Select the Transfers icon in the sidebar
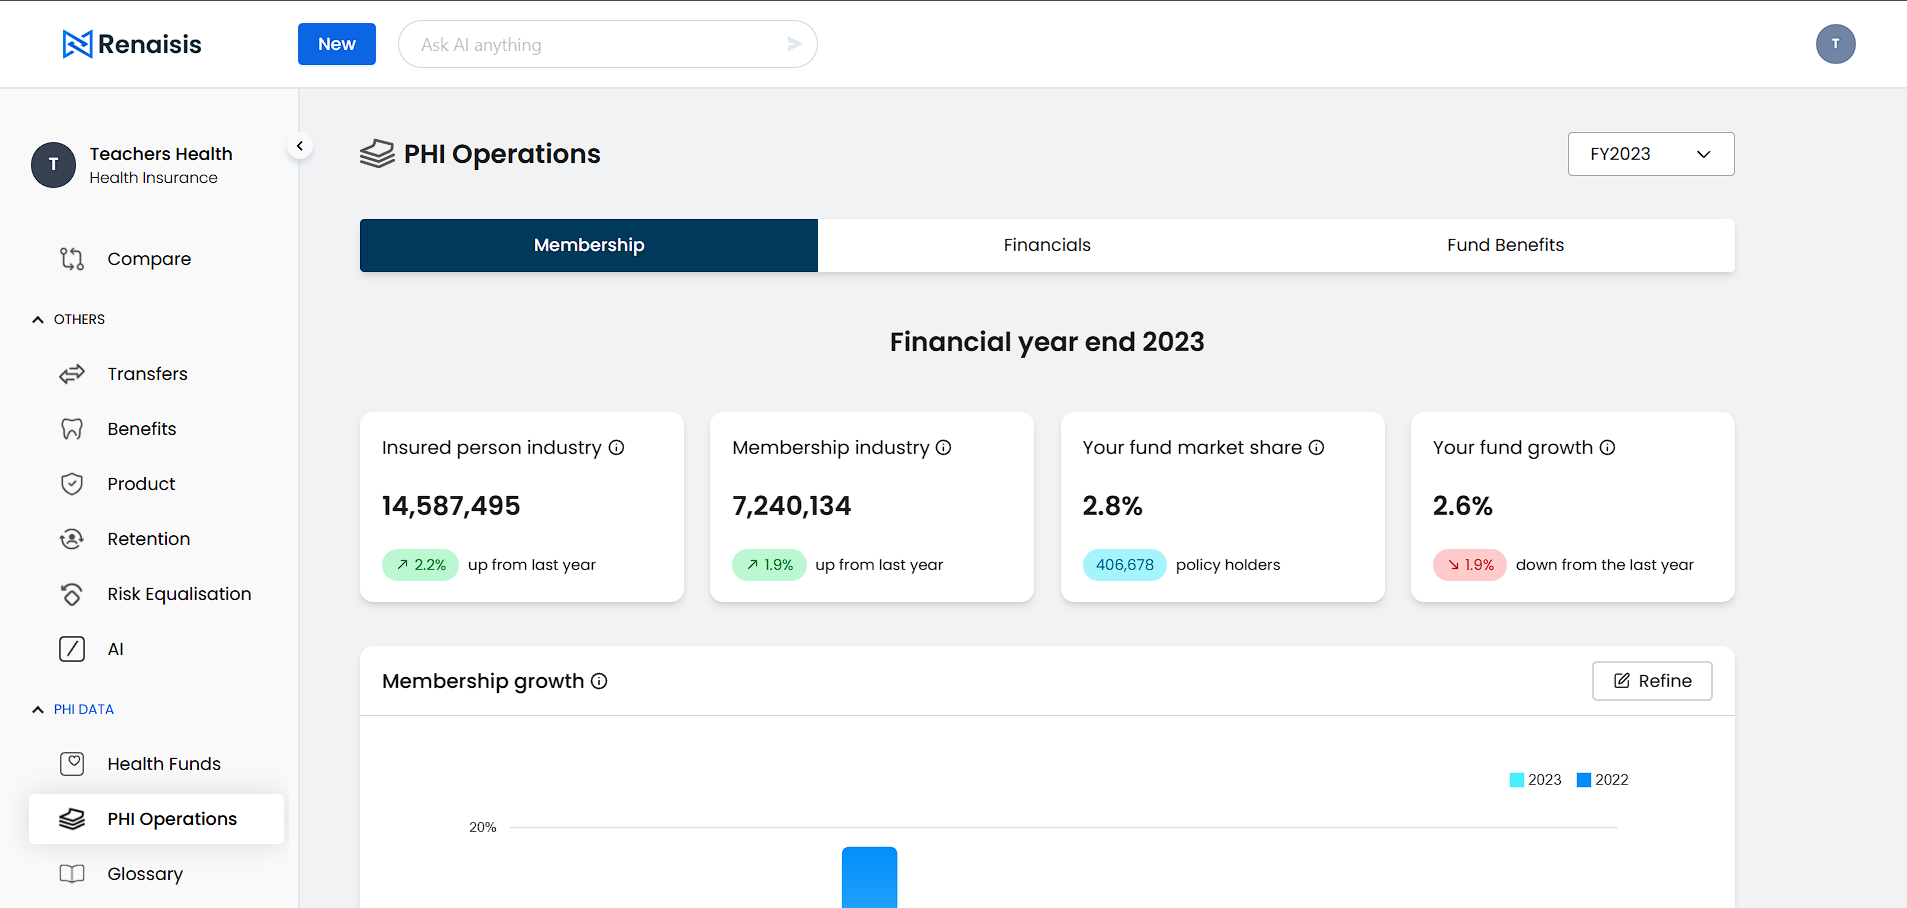1907x908 pixels. pos(72,373)
